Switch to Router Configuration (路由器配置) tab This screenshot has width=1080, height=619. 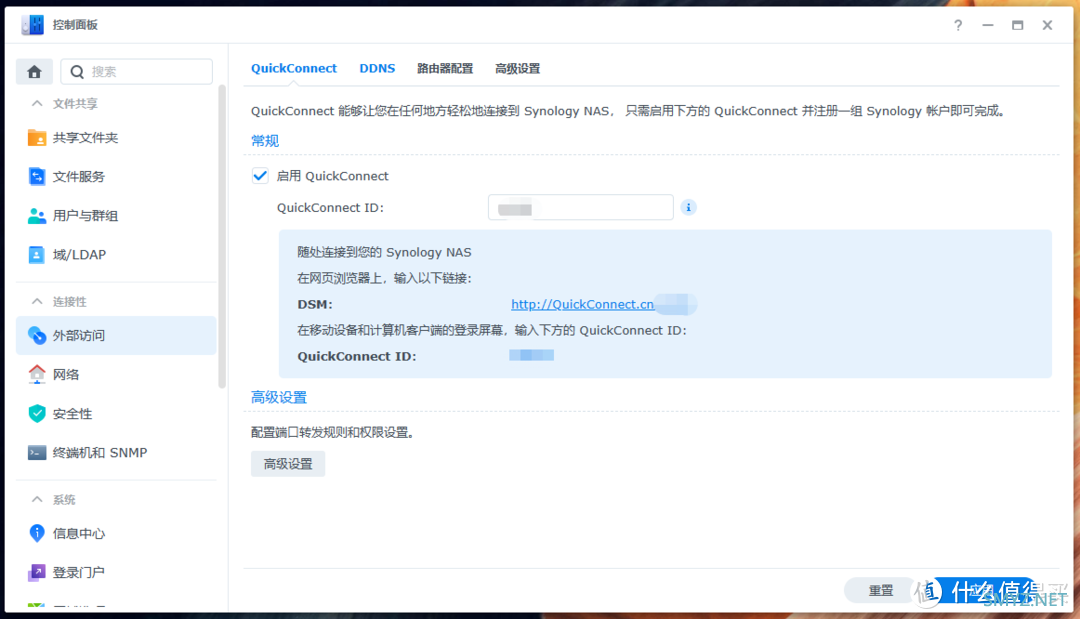click(x=445, y=68)
